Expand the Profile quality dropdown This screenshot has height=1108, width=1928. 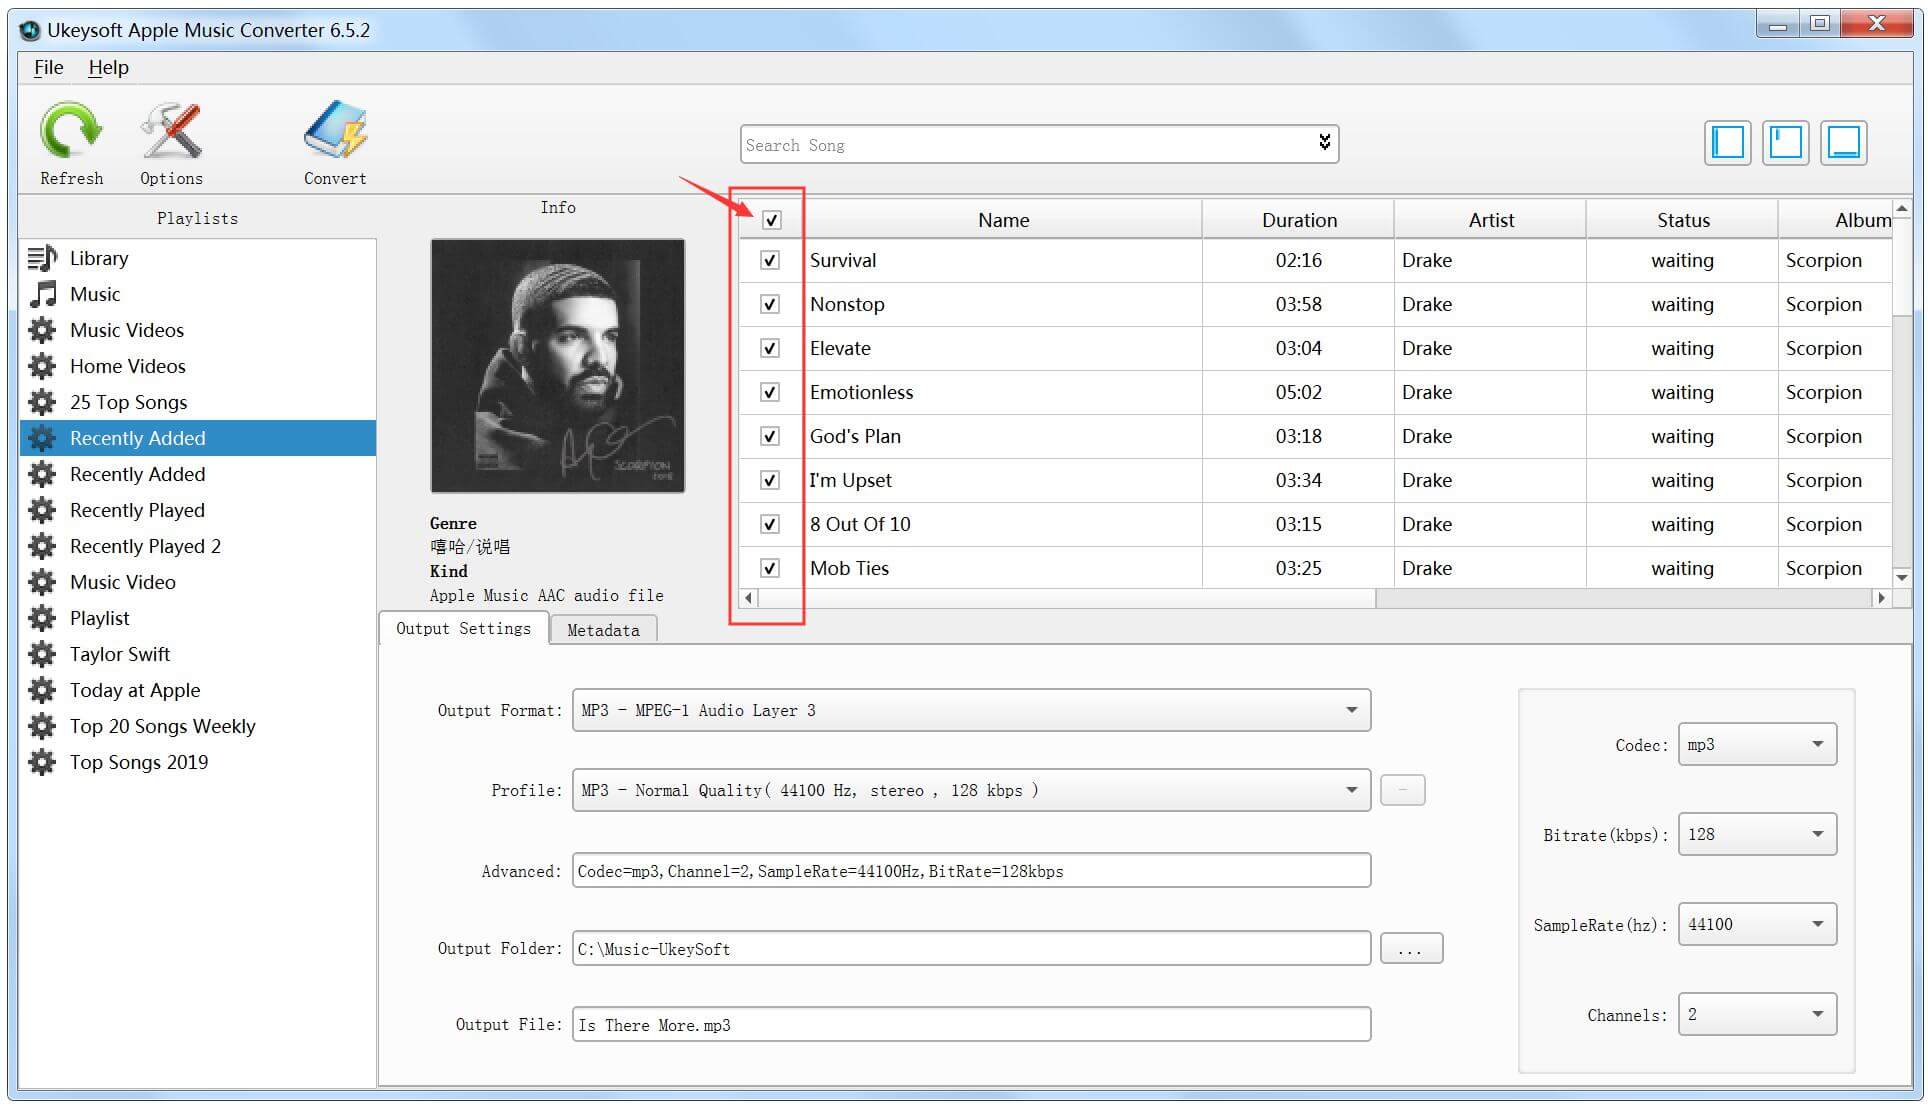click(x=1351, y=790)
